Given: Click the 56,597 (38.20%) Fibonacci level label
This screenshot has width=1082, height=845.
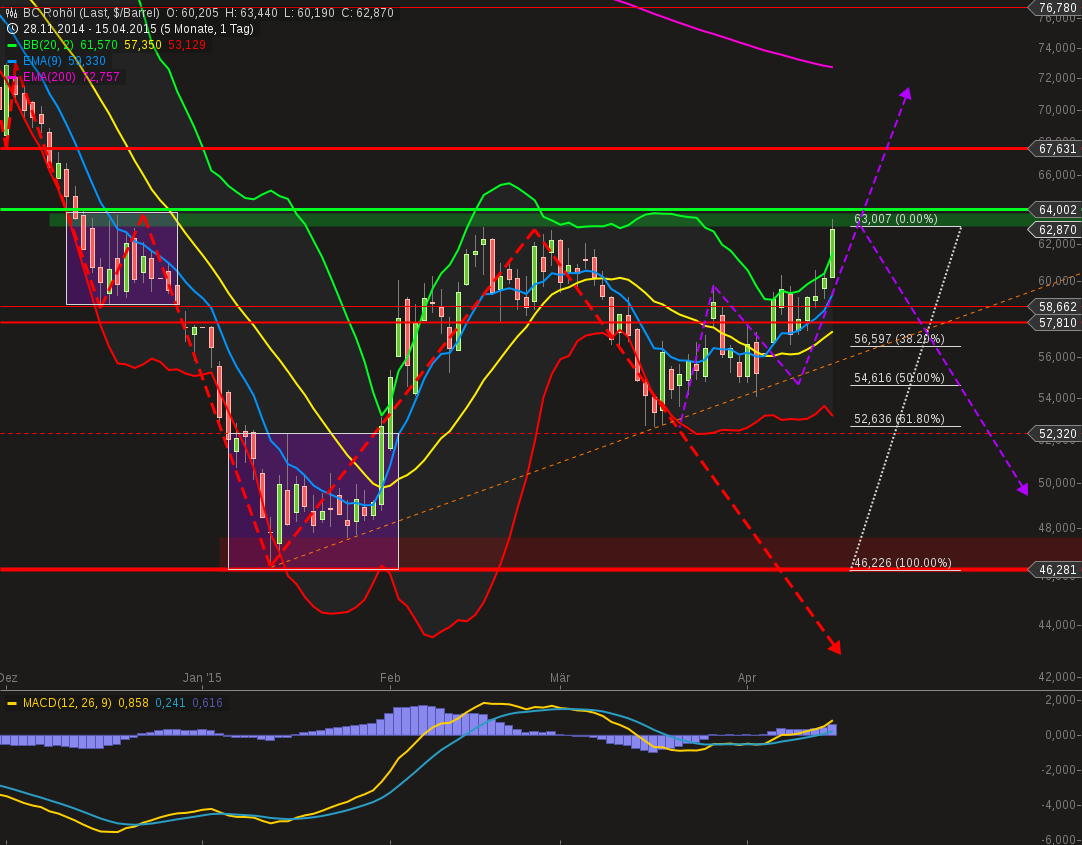Looking at the screenshot, I should coord(898,339).
